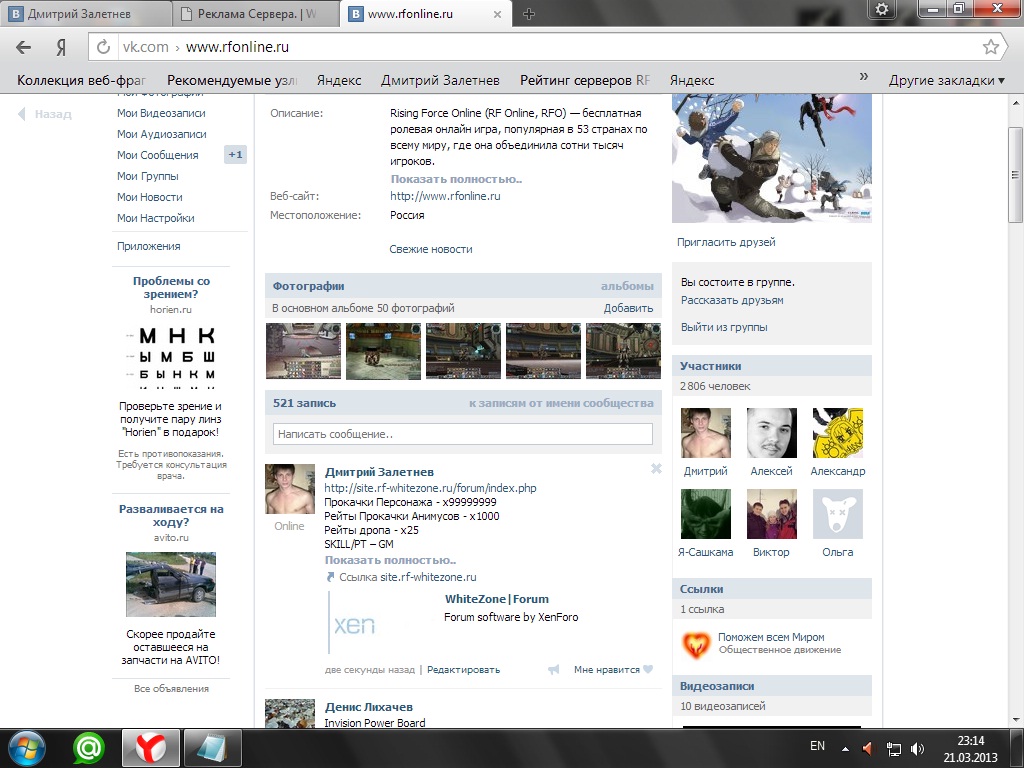Open the browser settings gear icon

pos(882,9)
